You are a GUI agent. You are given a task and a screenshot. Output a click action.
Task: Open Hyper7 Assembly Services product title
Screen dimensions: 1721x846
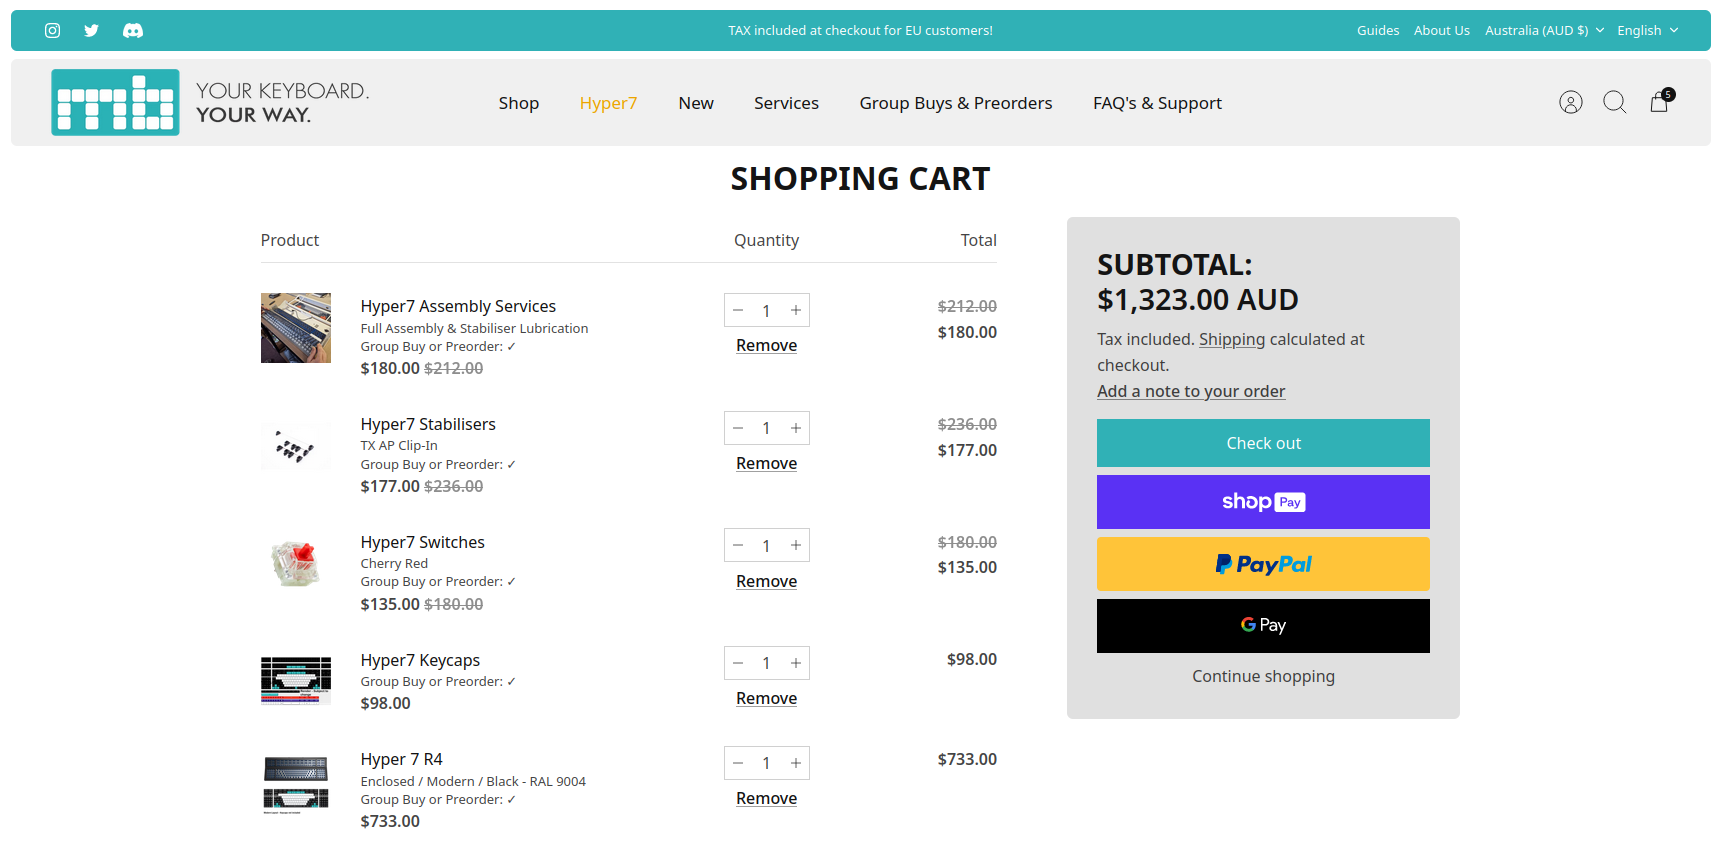(458, 306)
